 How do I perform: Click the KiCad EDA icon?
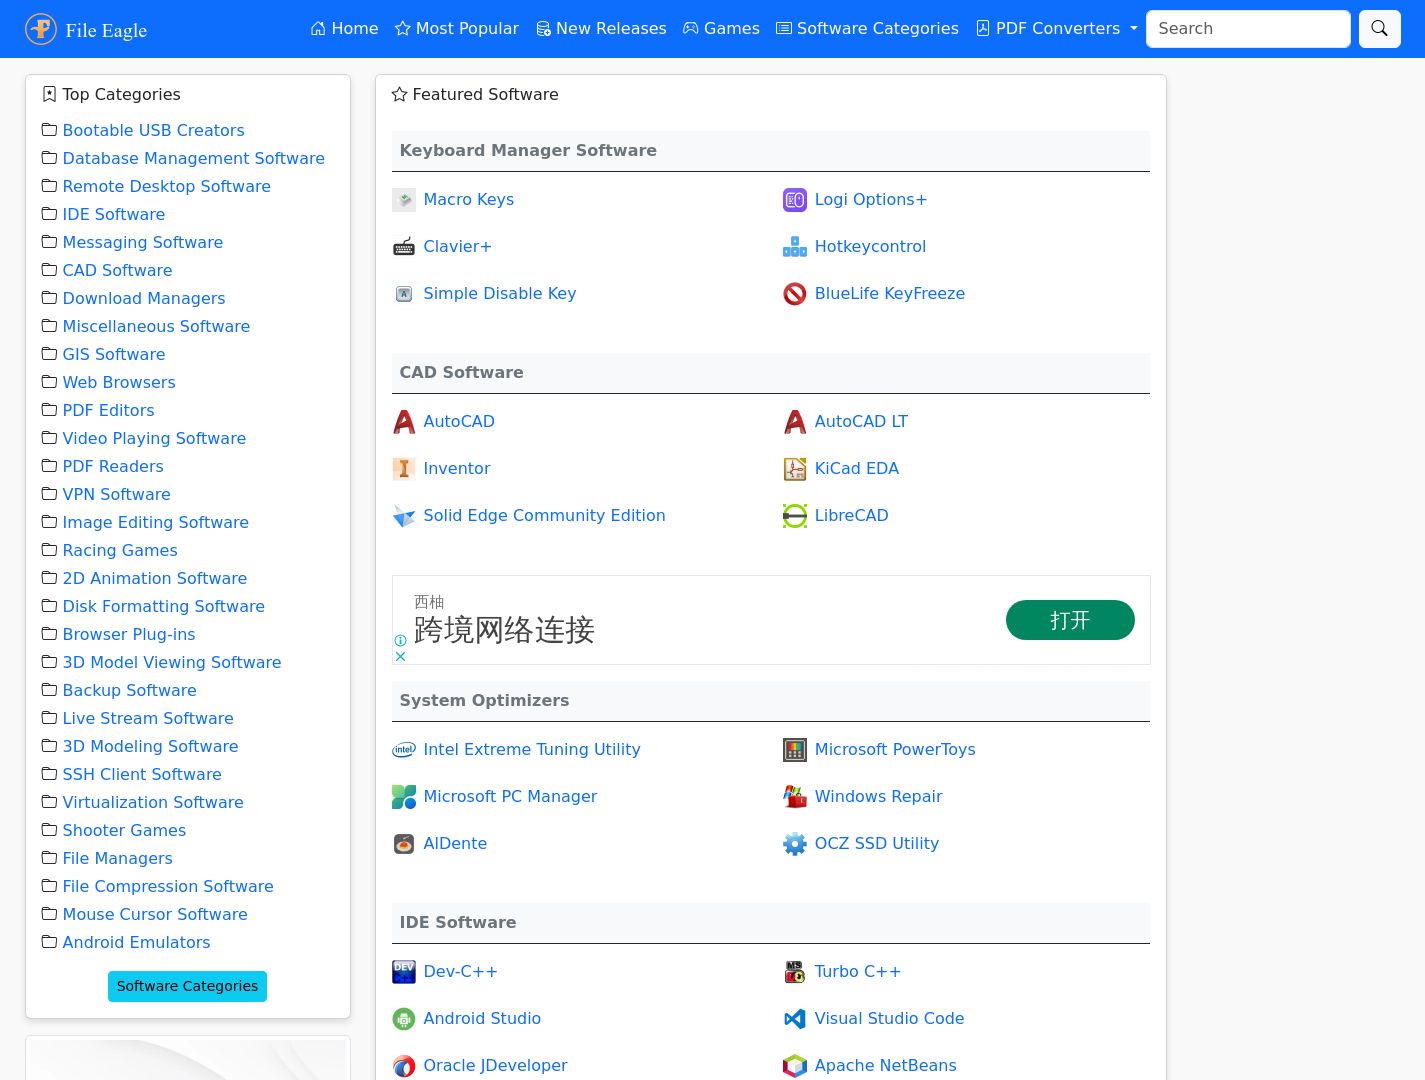795,469
